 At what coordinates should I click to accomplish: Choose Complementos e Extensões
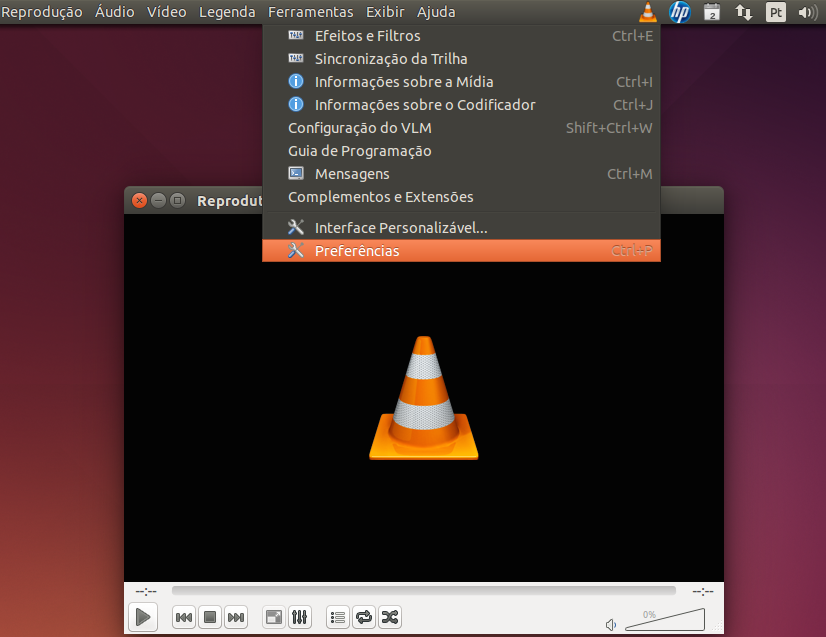point(461,197)
